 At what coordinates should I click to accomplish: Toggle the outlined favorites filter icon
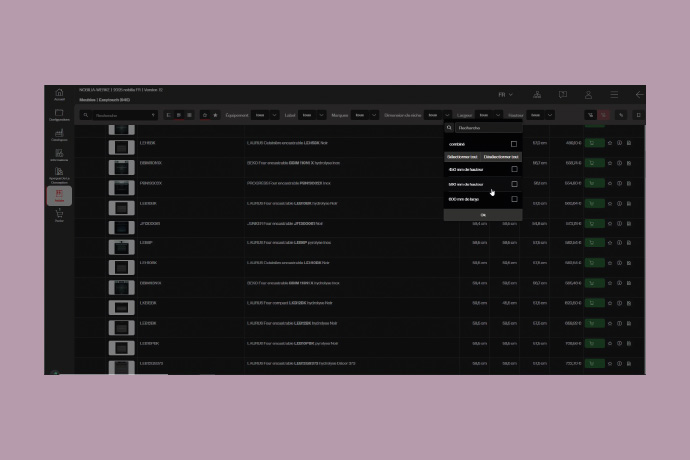coord(205,115)
